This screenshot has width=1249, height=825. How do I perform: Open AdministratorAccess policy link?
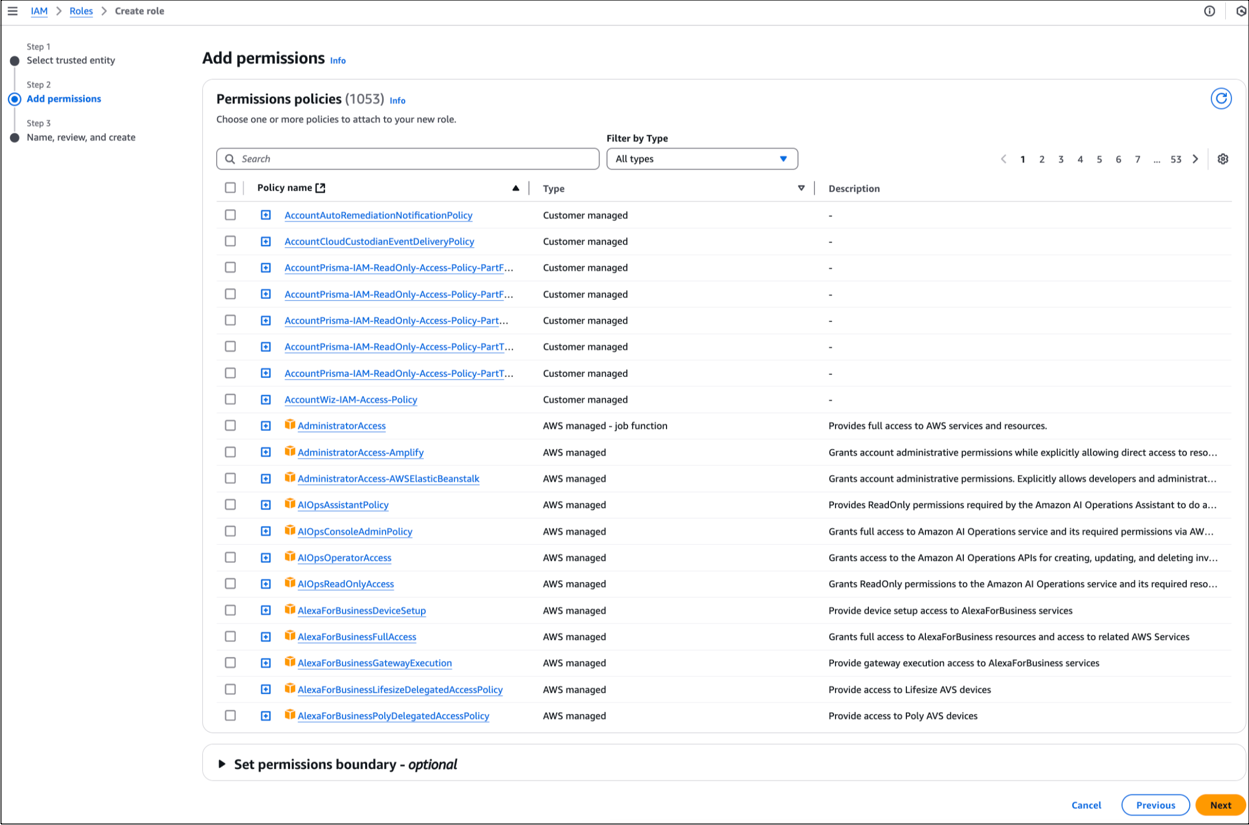click(x=341, y=426)
